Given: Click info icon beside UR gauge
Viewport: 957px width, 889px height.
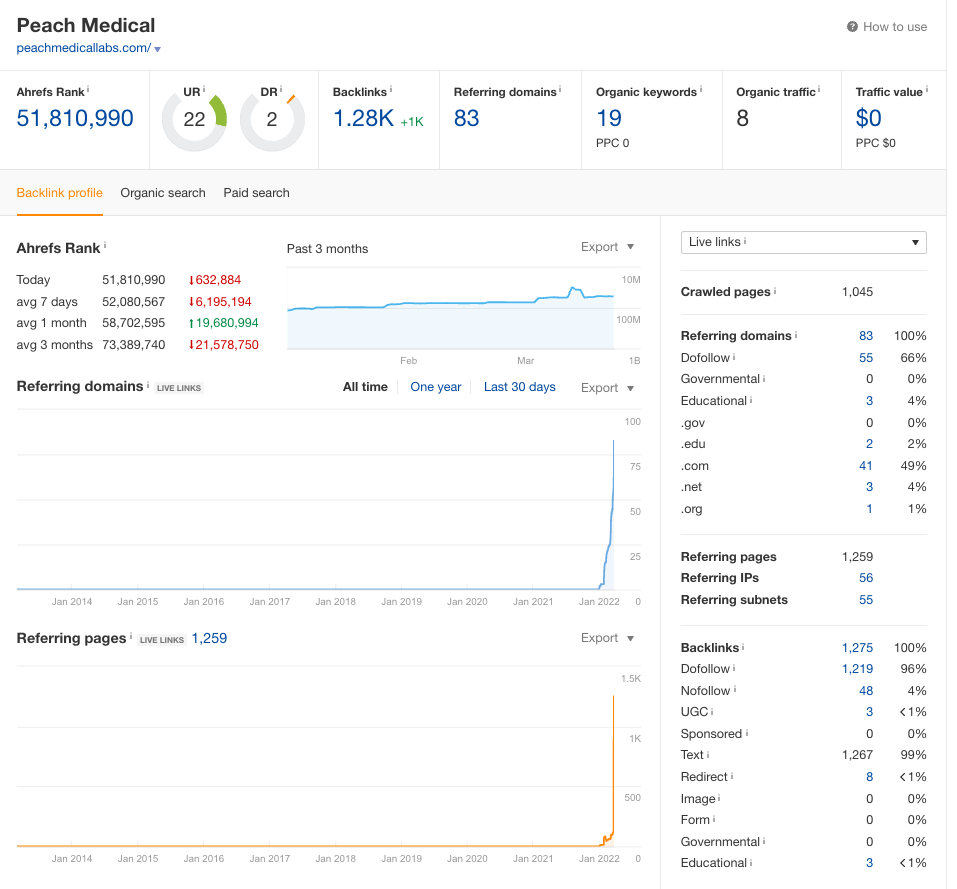Looking at the screenshot, I should [204, 90].
